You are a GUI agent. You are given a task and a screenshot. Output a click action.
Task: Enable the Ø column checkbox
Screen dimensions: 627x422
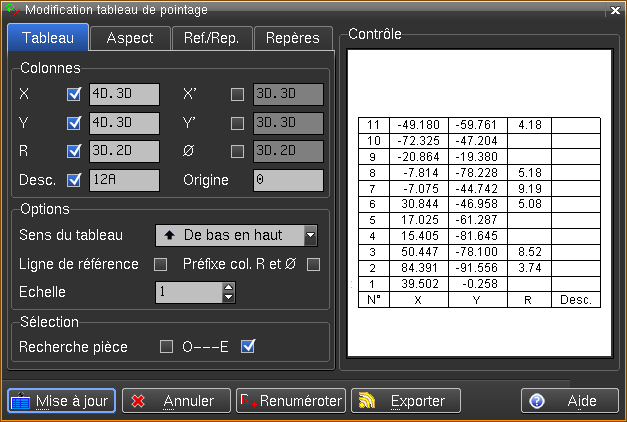[x=237, y=152]
